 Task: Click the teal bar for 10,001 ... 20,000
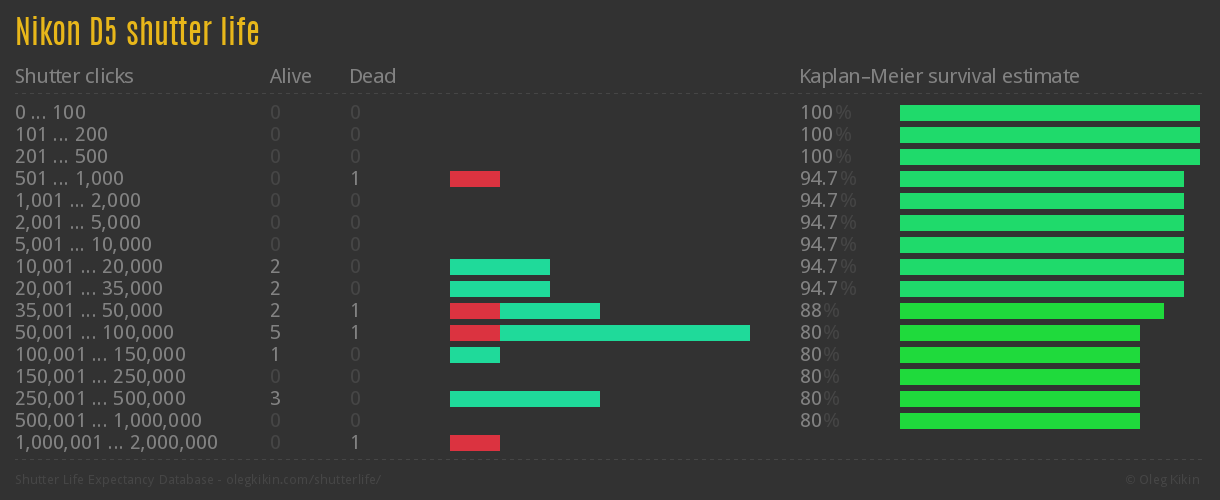pyautogui.click(x=499, y=267)
